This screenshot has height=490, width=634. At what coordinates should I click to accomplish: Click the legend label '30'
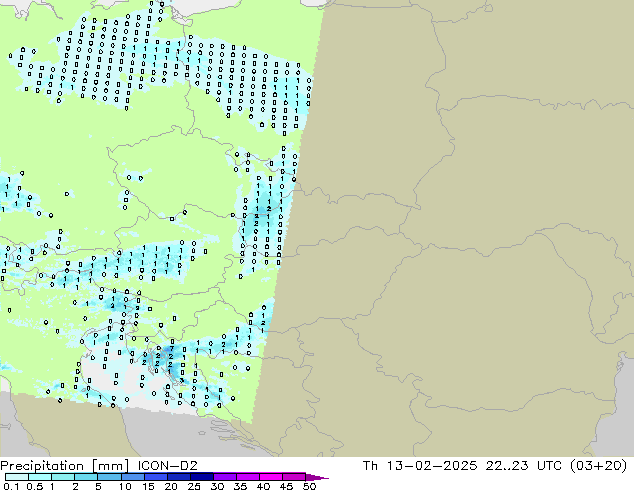[x=217, y=486]
